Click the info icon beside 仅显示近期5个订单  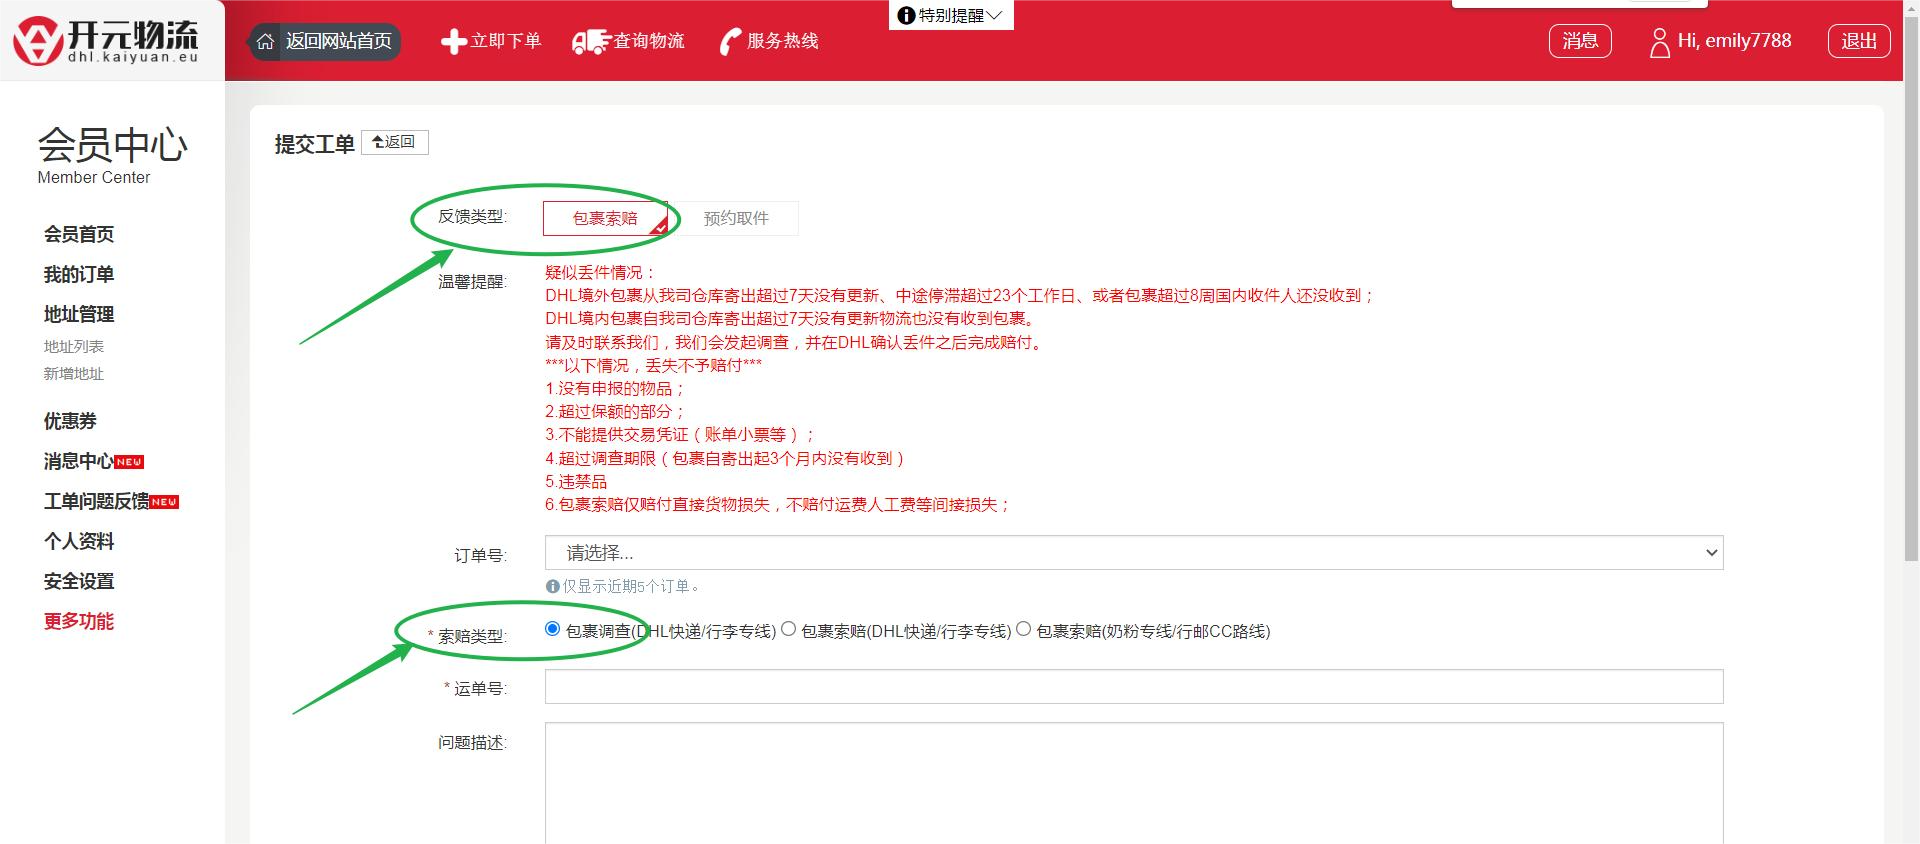tap(552, 587)
